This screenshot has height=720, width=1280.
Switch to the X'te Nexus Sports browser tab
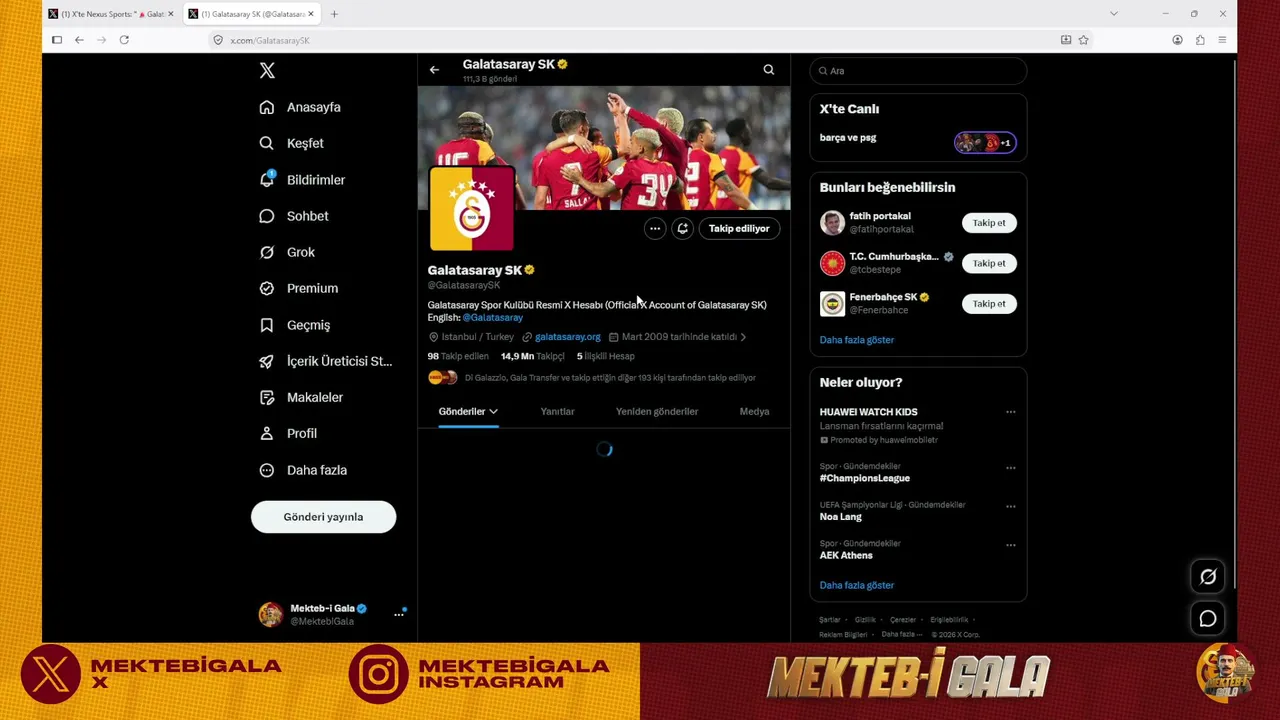(111, 14)
